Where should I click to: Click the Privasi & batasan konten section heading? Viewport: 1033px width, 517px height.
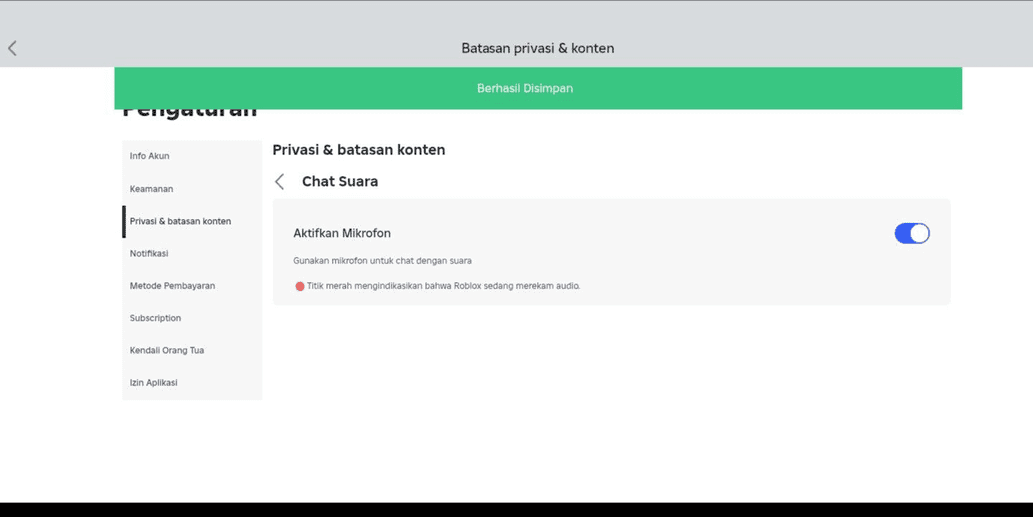359,150
